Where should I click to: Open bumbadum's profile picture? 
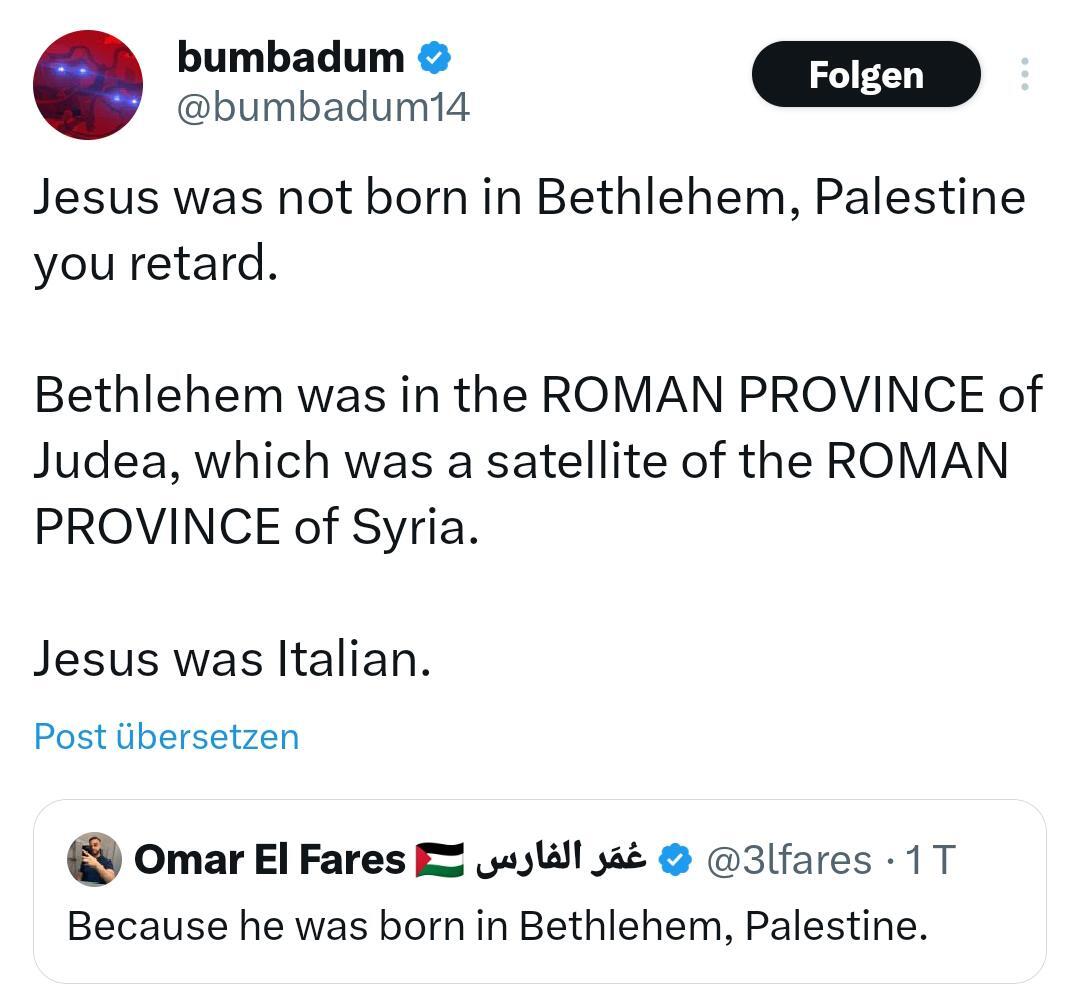pyautogui.click(x=88, y=85)
